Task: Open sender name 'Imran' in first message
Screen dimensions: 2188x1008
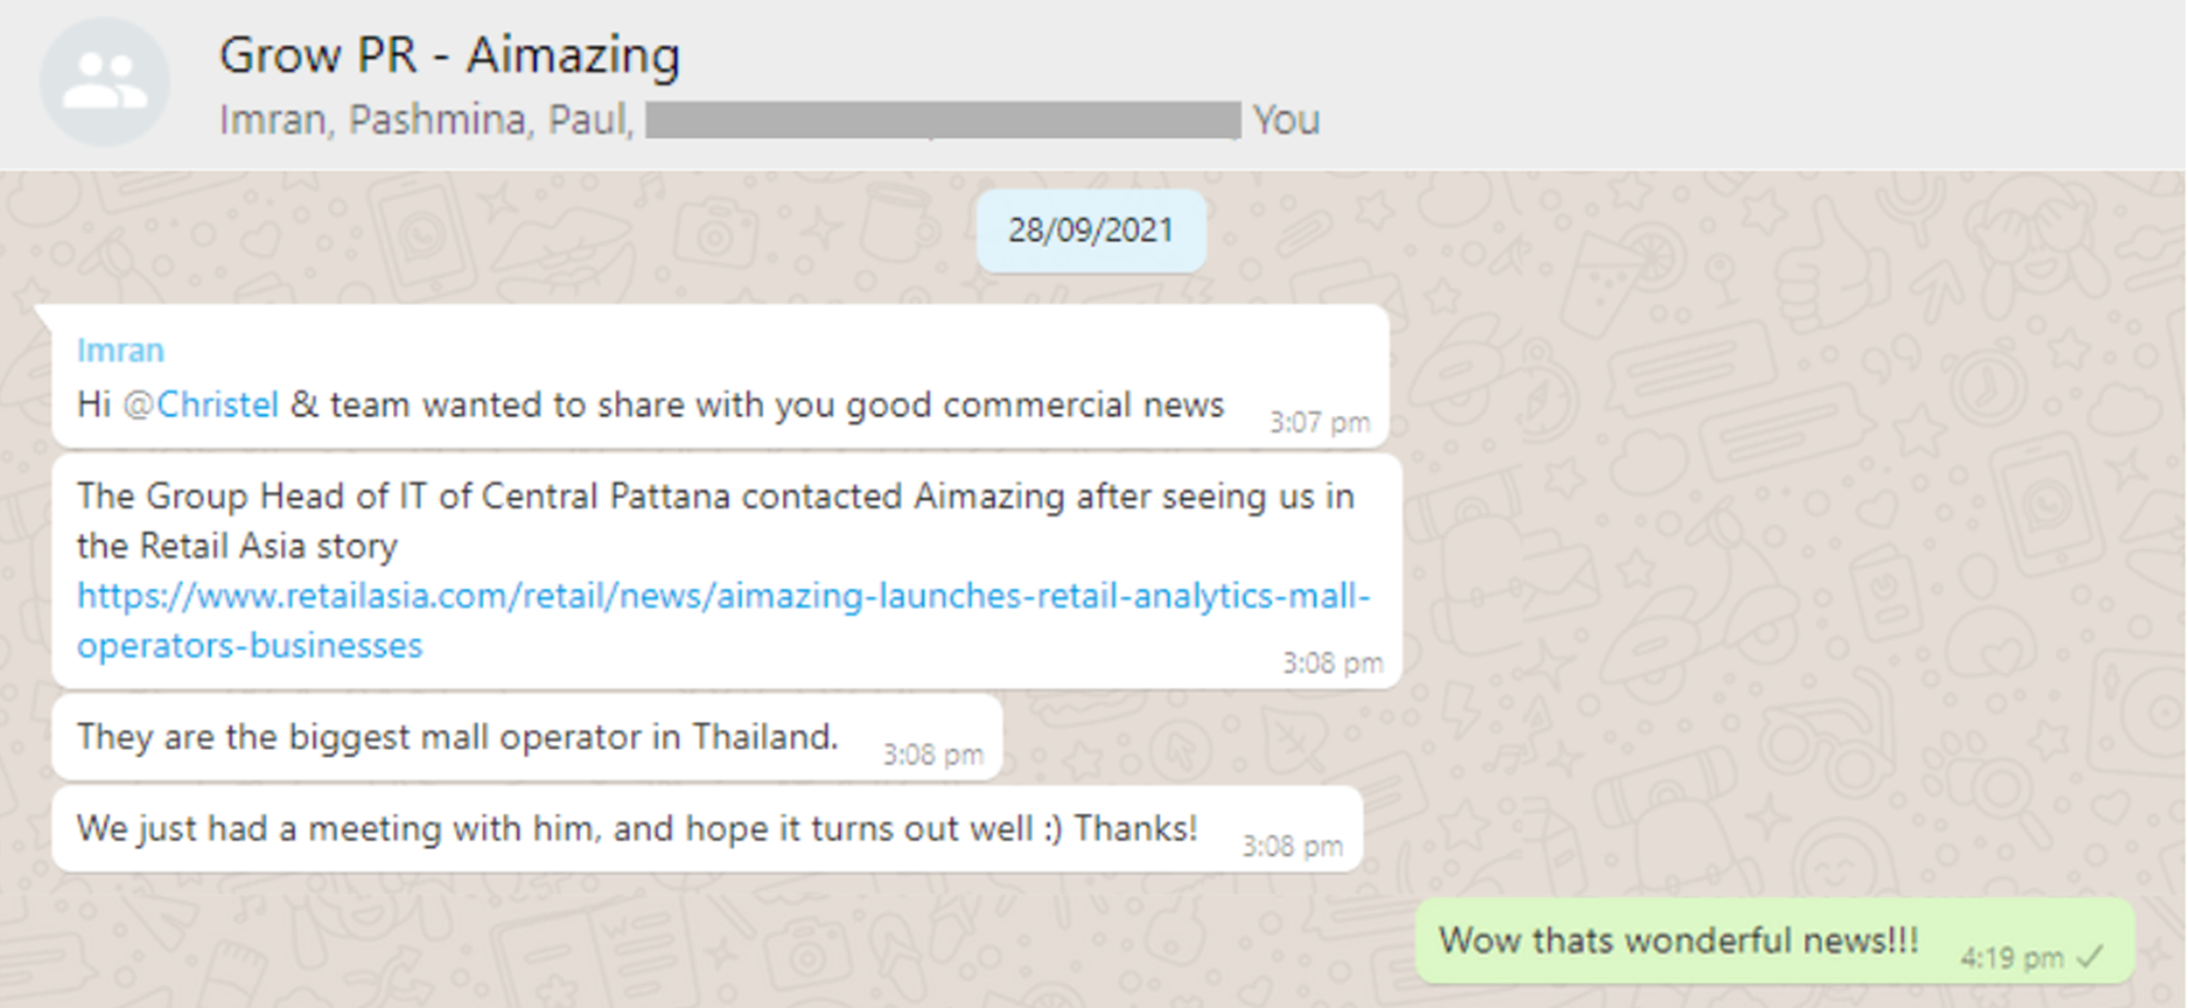Action: tap(121, 350)
